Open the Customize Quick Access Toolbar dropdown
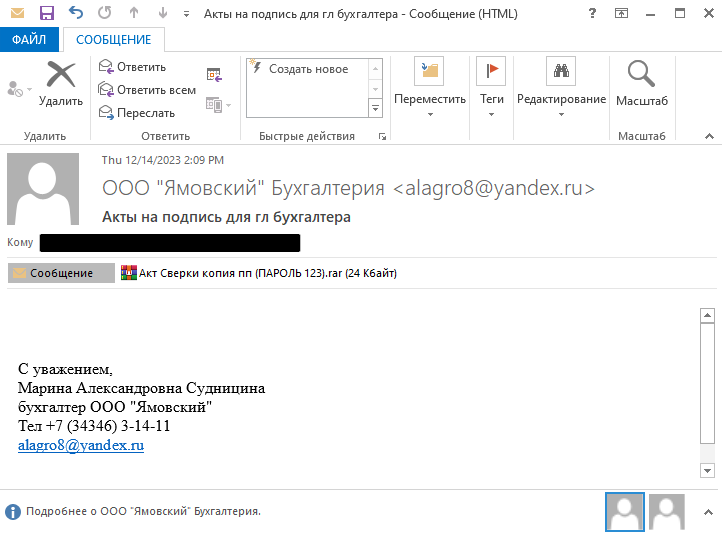722x534 pixels. coord(186,14)
